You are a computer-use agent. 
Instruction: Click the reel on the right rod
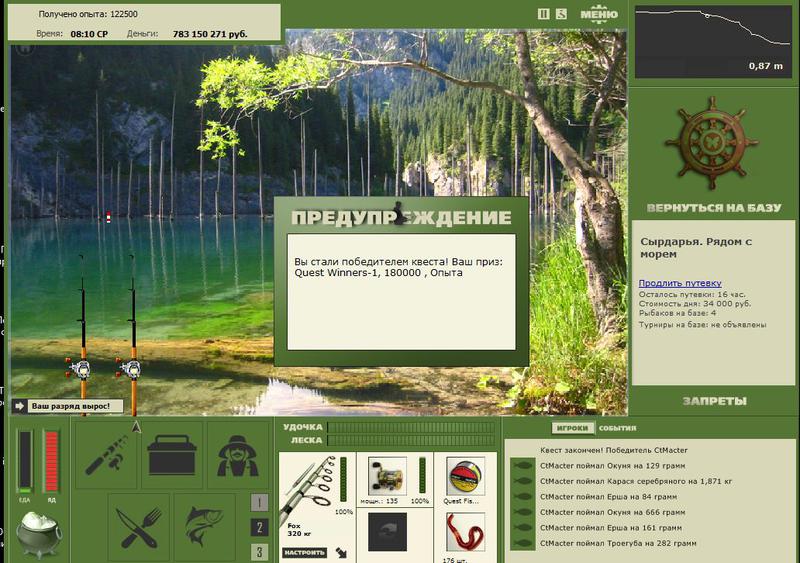pos(130,368)
